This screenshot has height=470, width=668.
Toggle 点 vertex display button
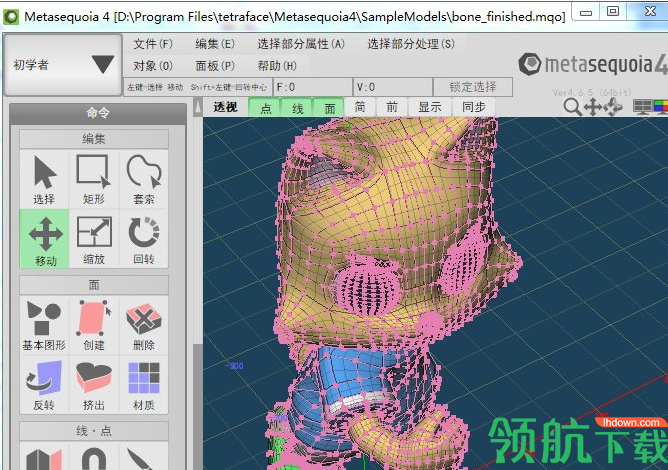(265, 107)
